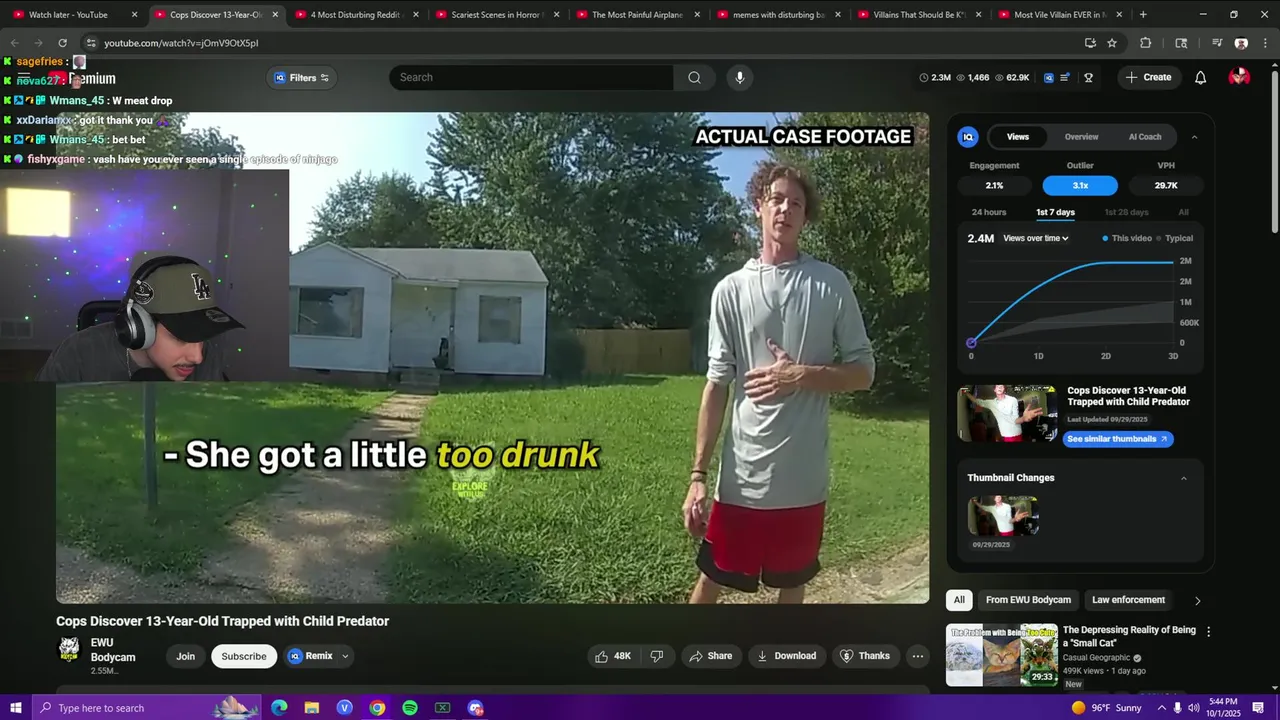The width and height of the screenshot is (1280, 720).
Task: Expand the Remix button dropdown arrow
Action: point(345,656)
